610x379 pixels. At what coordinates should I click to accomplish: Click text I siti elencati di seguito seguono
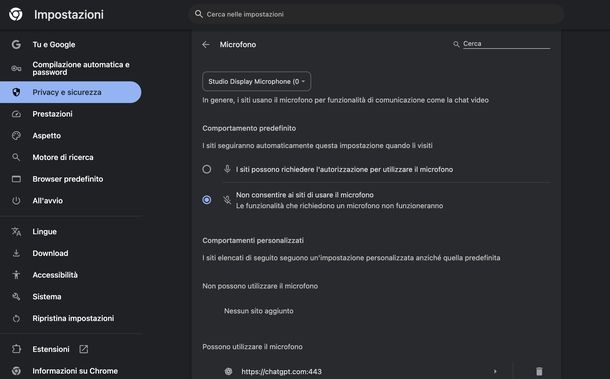(x=351, y=258)
